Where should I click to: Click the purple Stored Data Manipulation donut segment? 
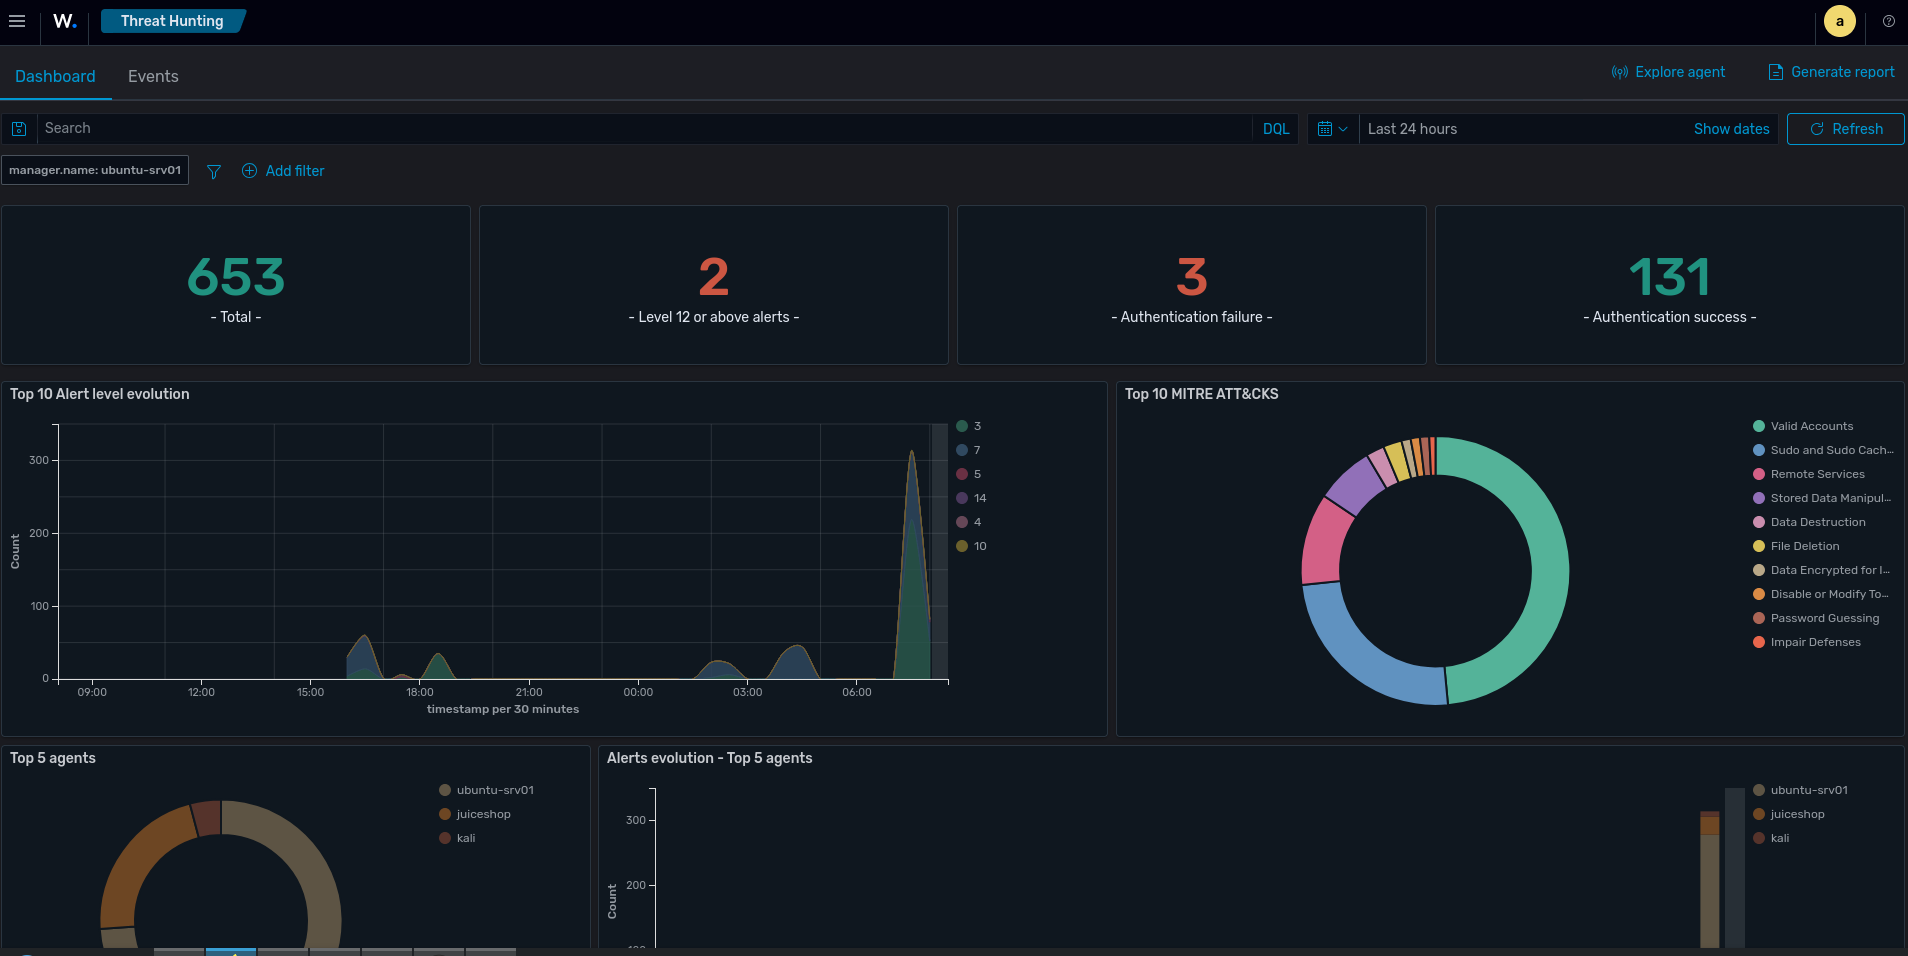click(1357, 484)
